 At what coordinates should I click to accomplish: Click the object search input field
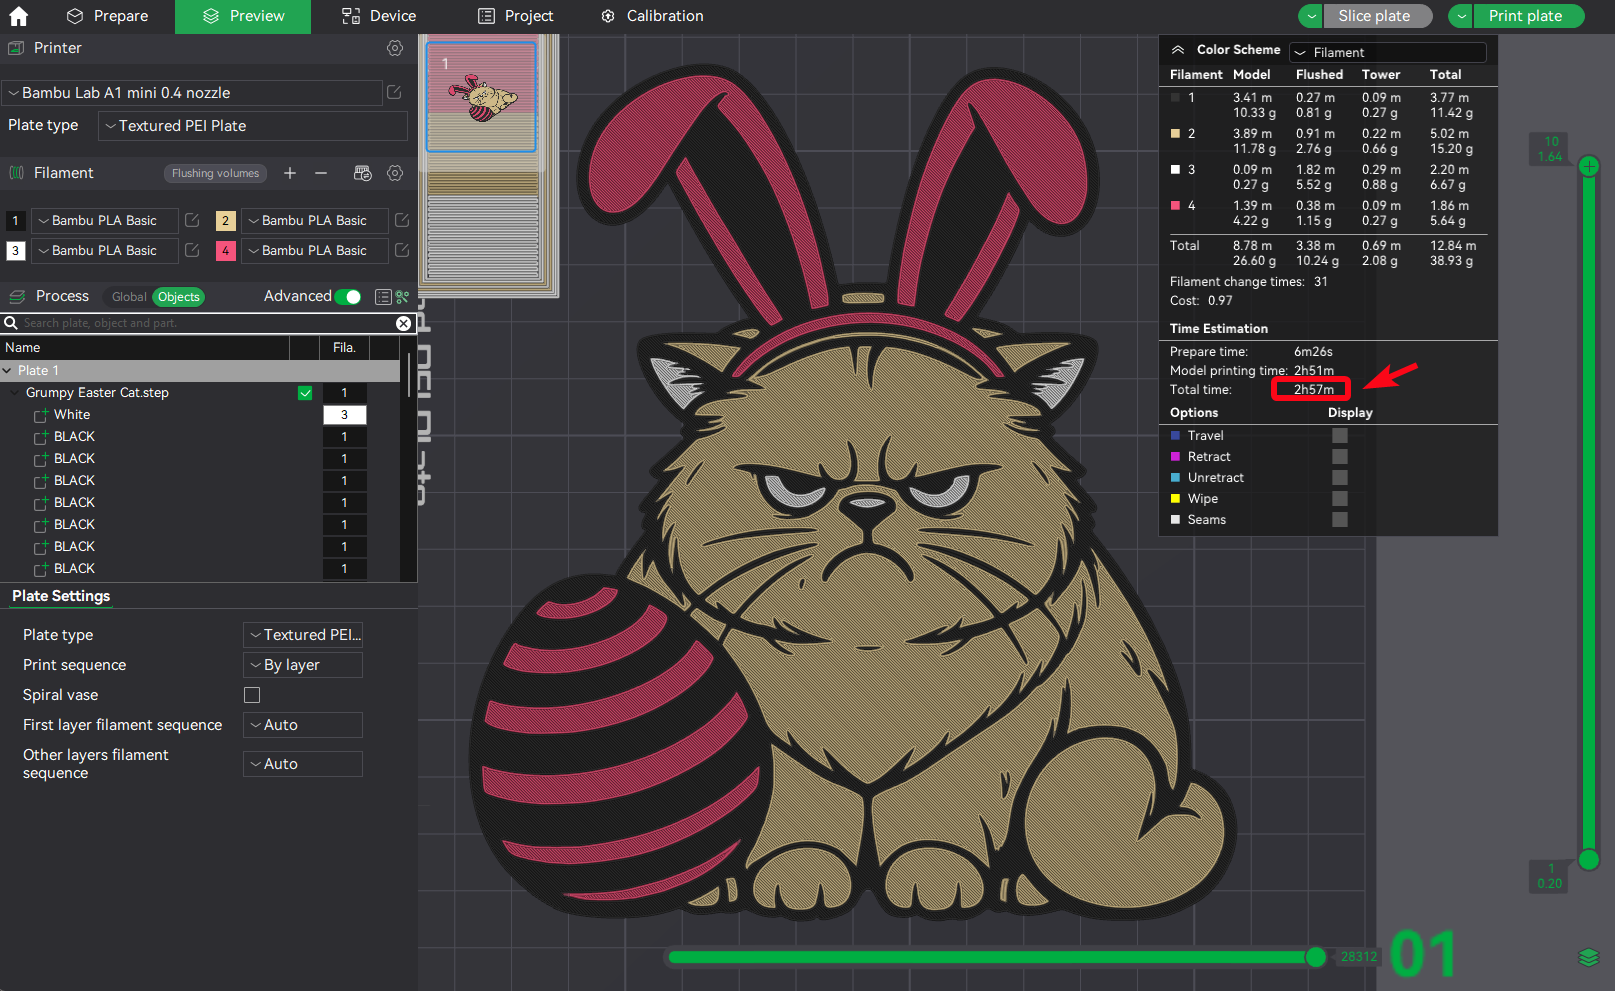(207, 323)
